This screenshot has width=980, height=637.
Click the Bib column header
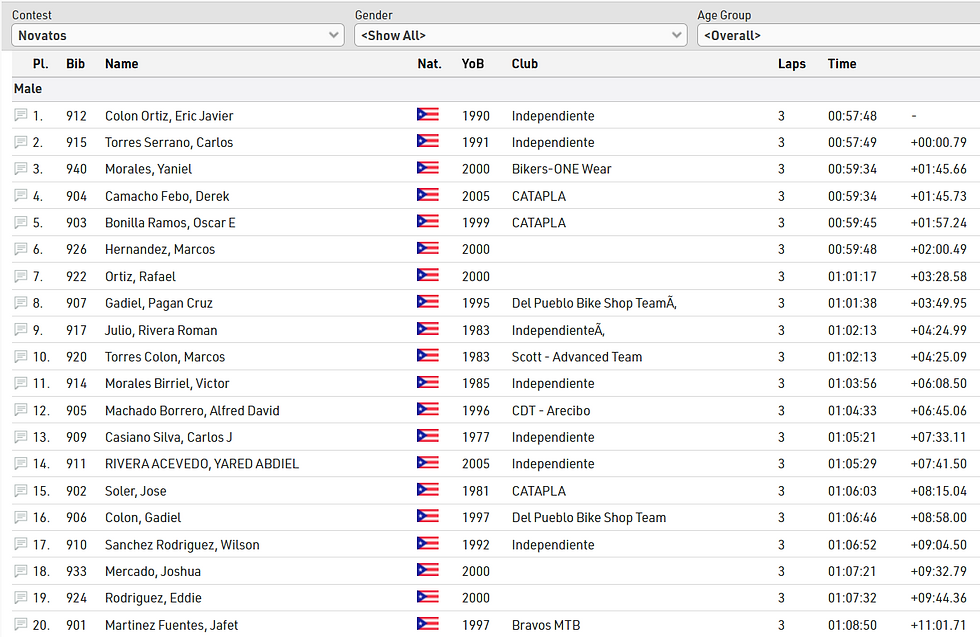[x=76, y=64]
